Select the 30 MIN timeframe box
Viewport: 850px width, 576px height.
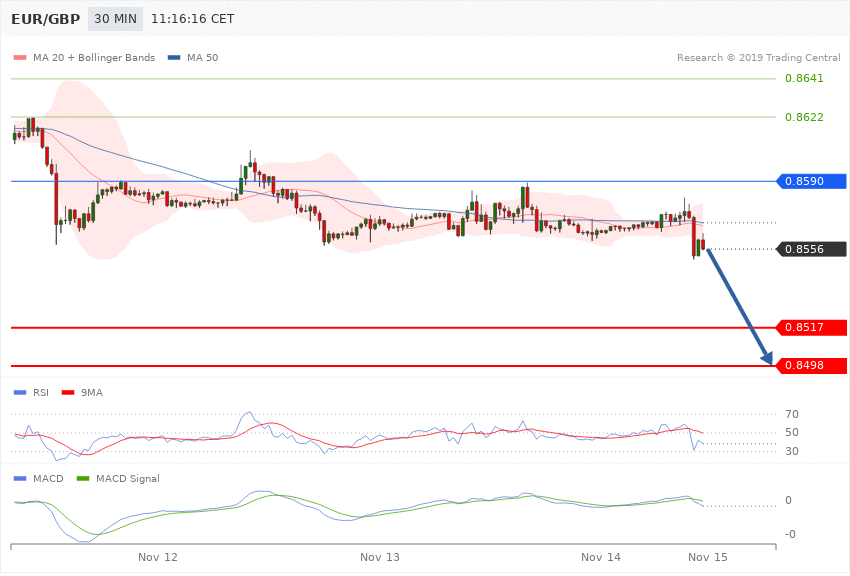click(x=114, y=19)
